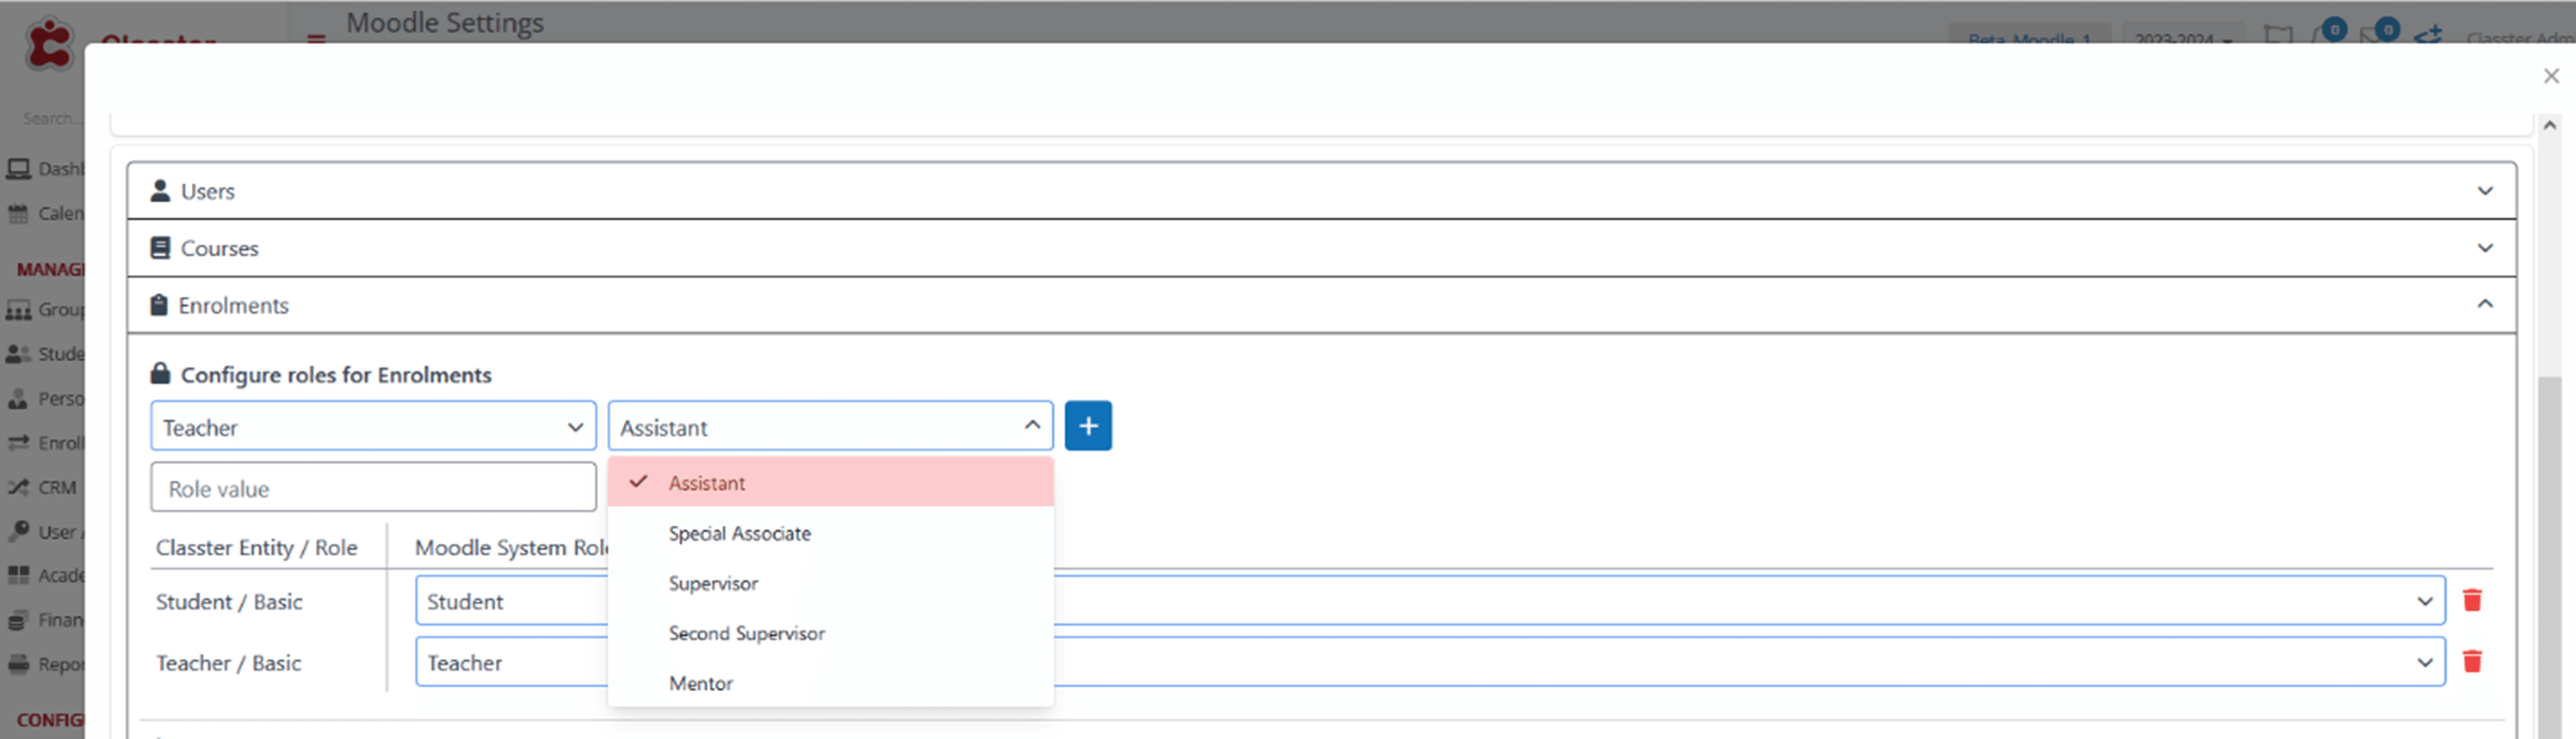
Task: Open the Personnel sidebar icon
Action: pyautogui.click(x=18, y=399)
